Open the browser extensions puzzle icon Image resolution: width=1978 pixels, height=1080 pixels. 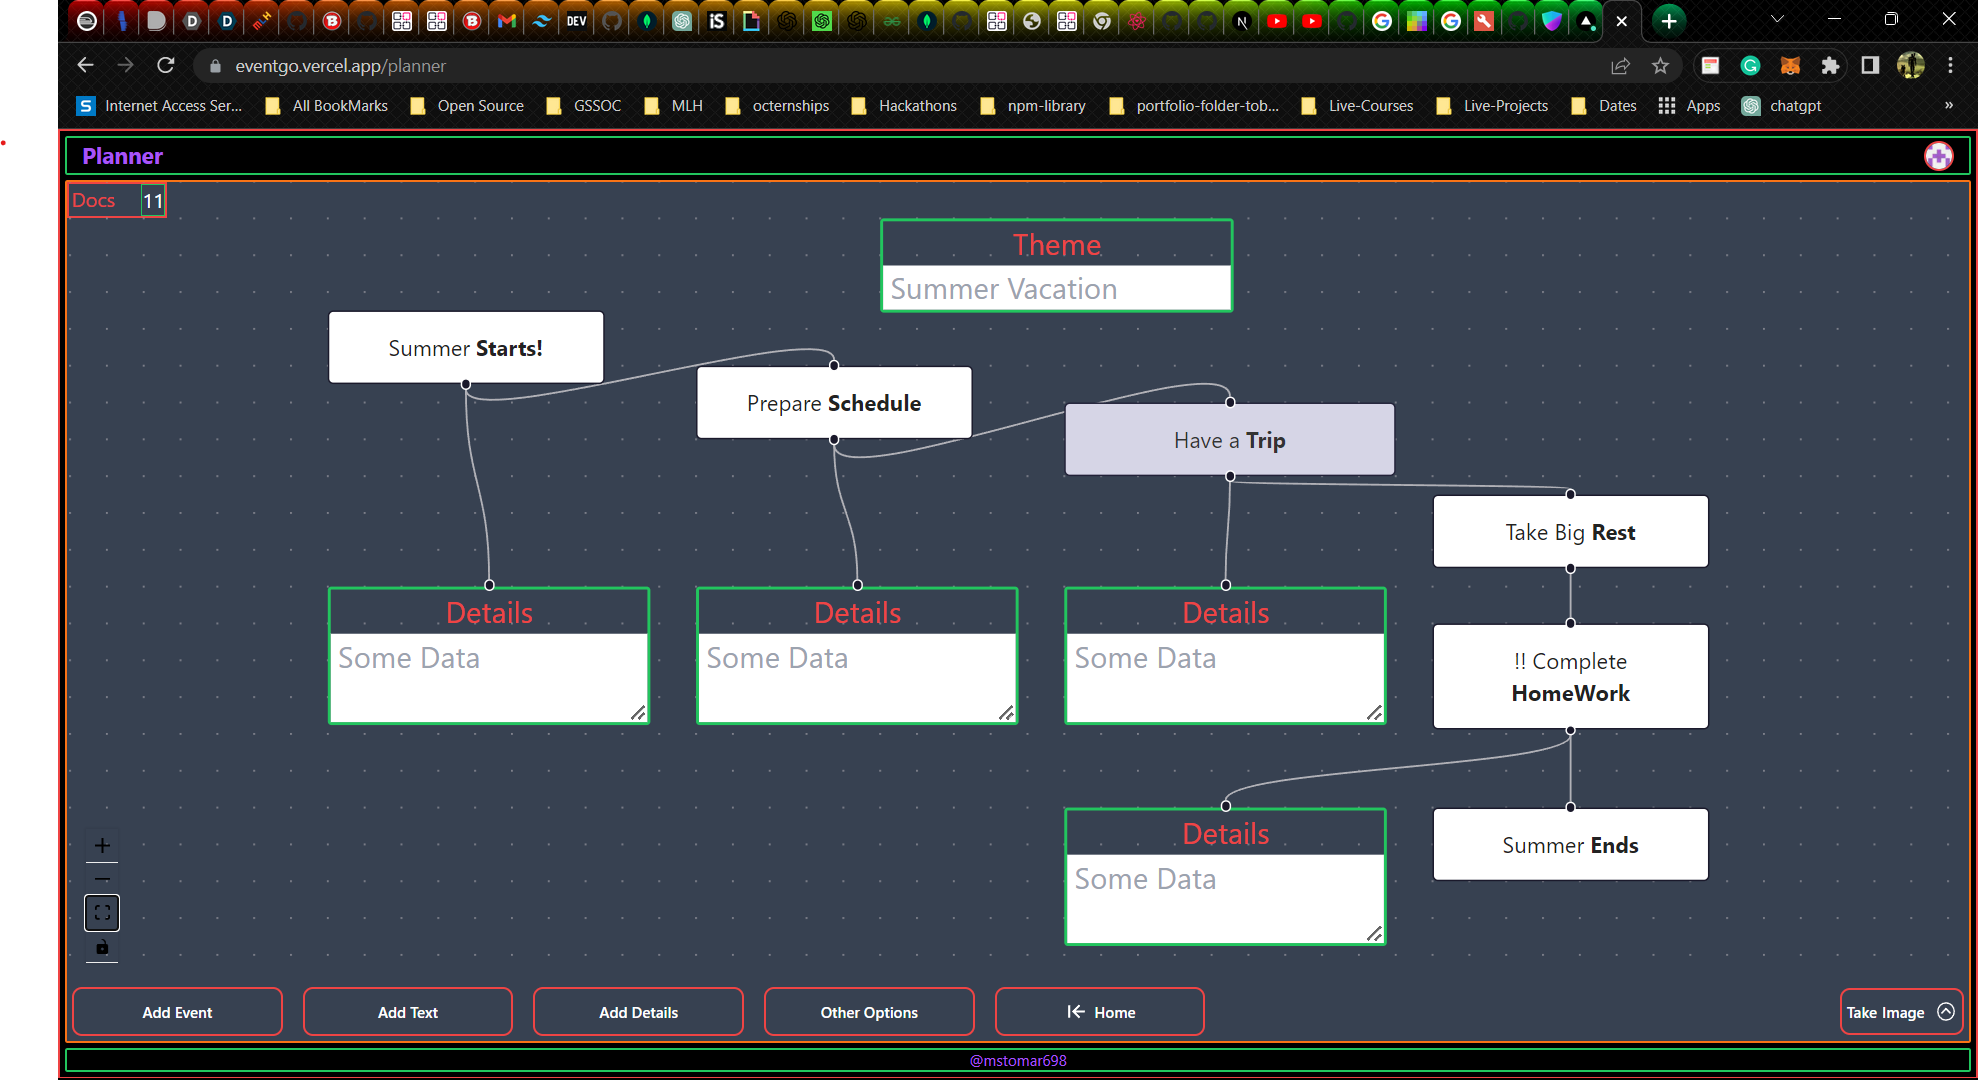pos(1830,66)
